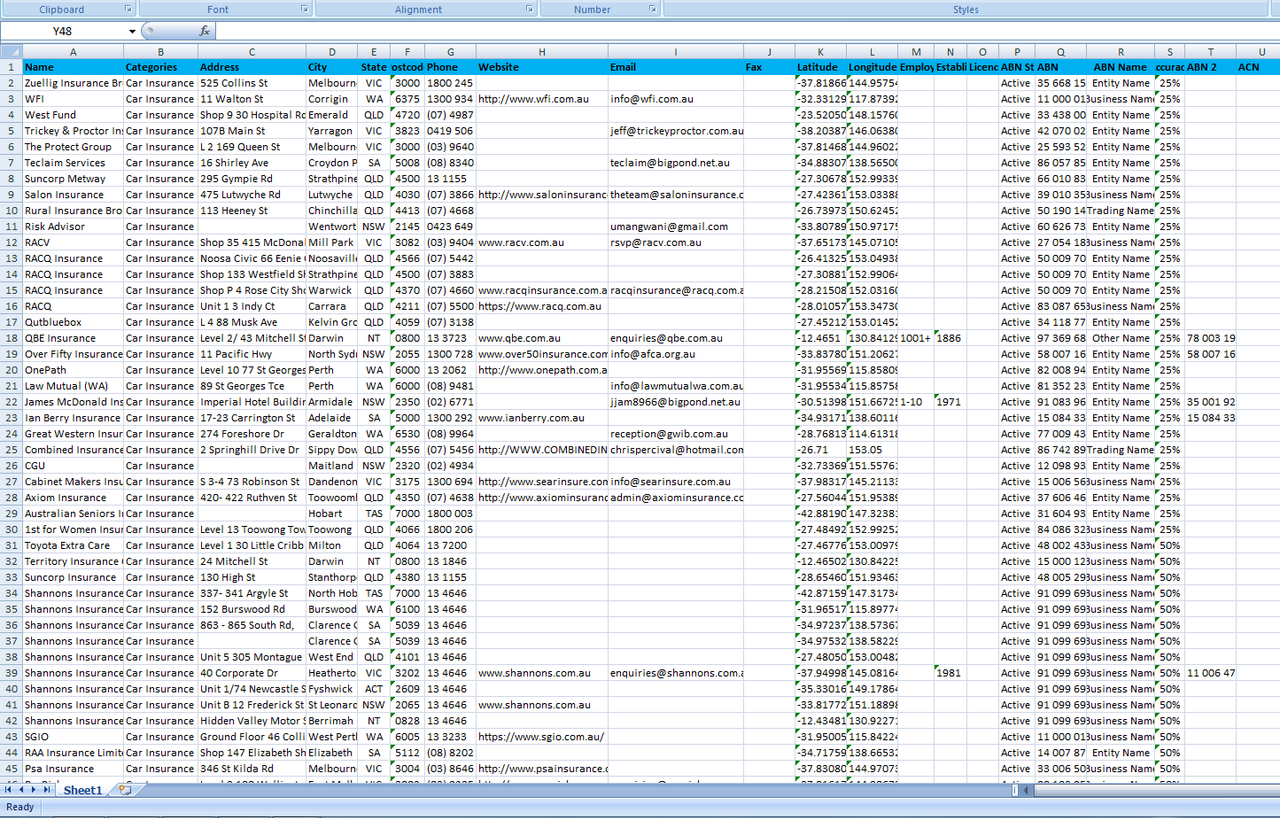This screenshot has width=1280, height=818.
Task: Select the Psa Insurance name cell
Action: click(x=72, y=769)
